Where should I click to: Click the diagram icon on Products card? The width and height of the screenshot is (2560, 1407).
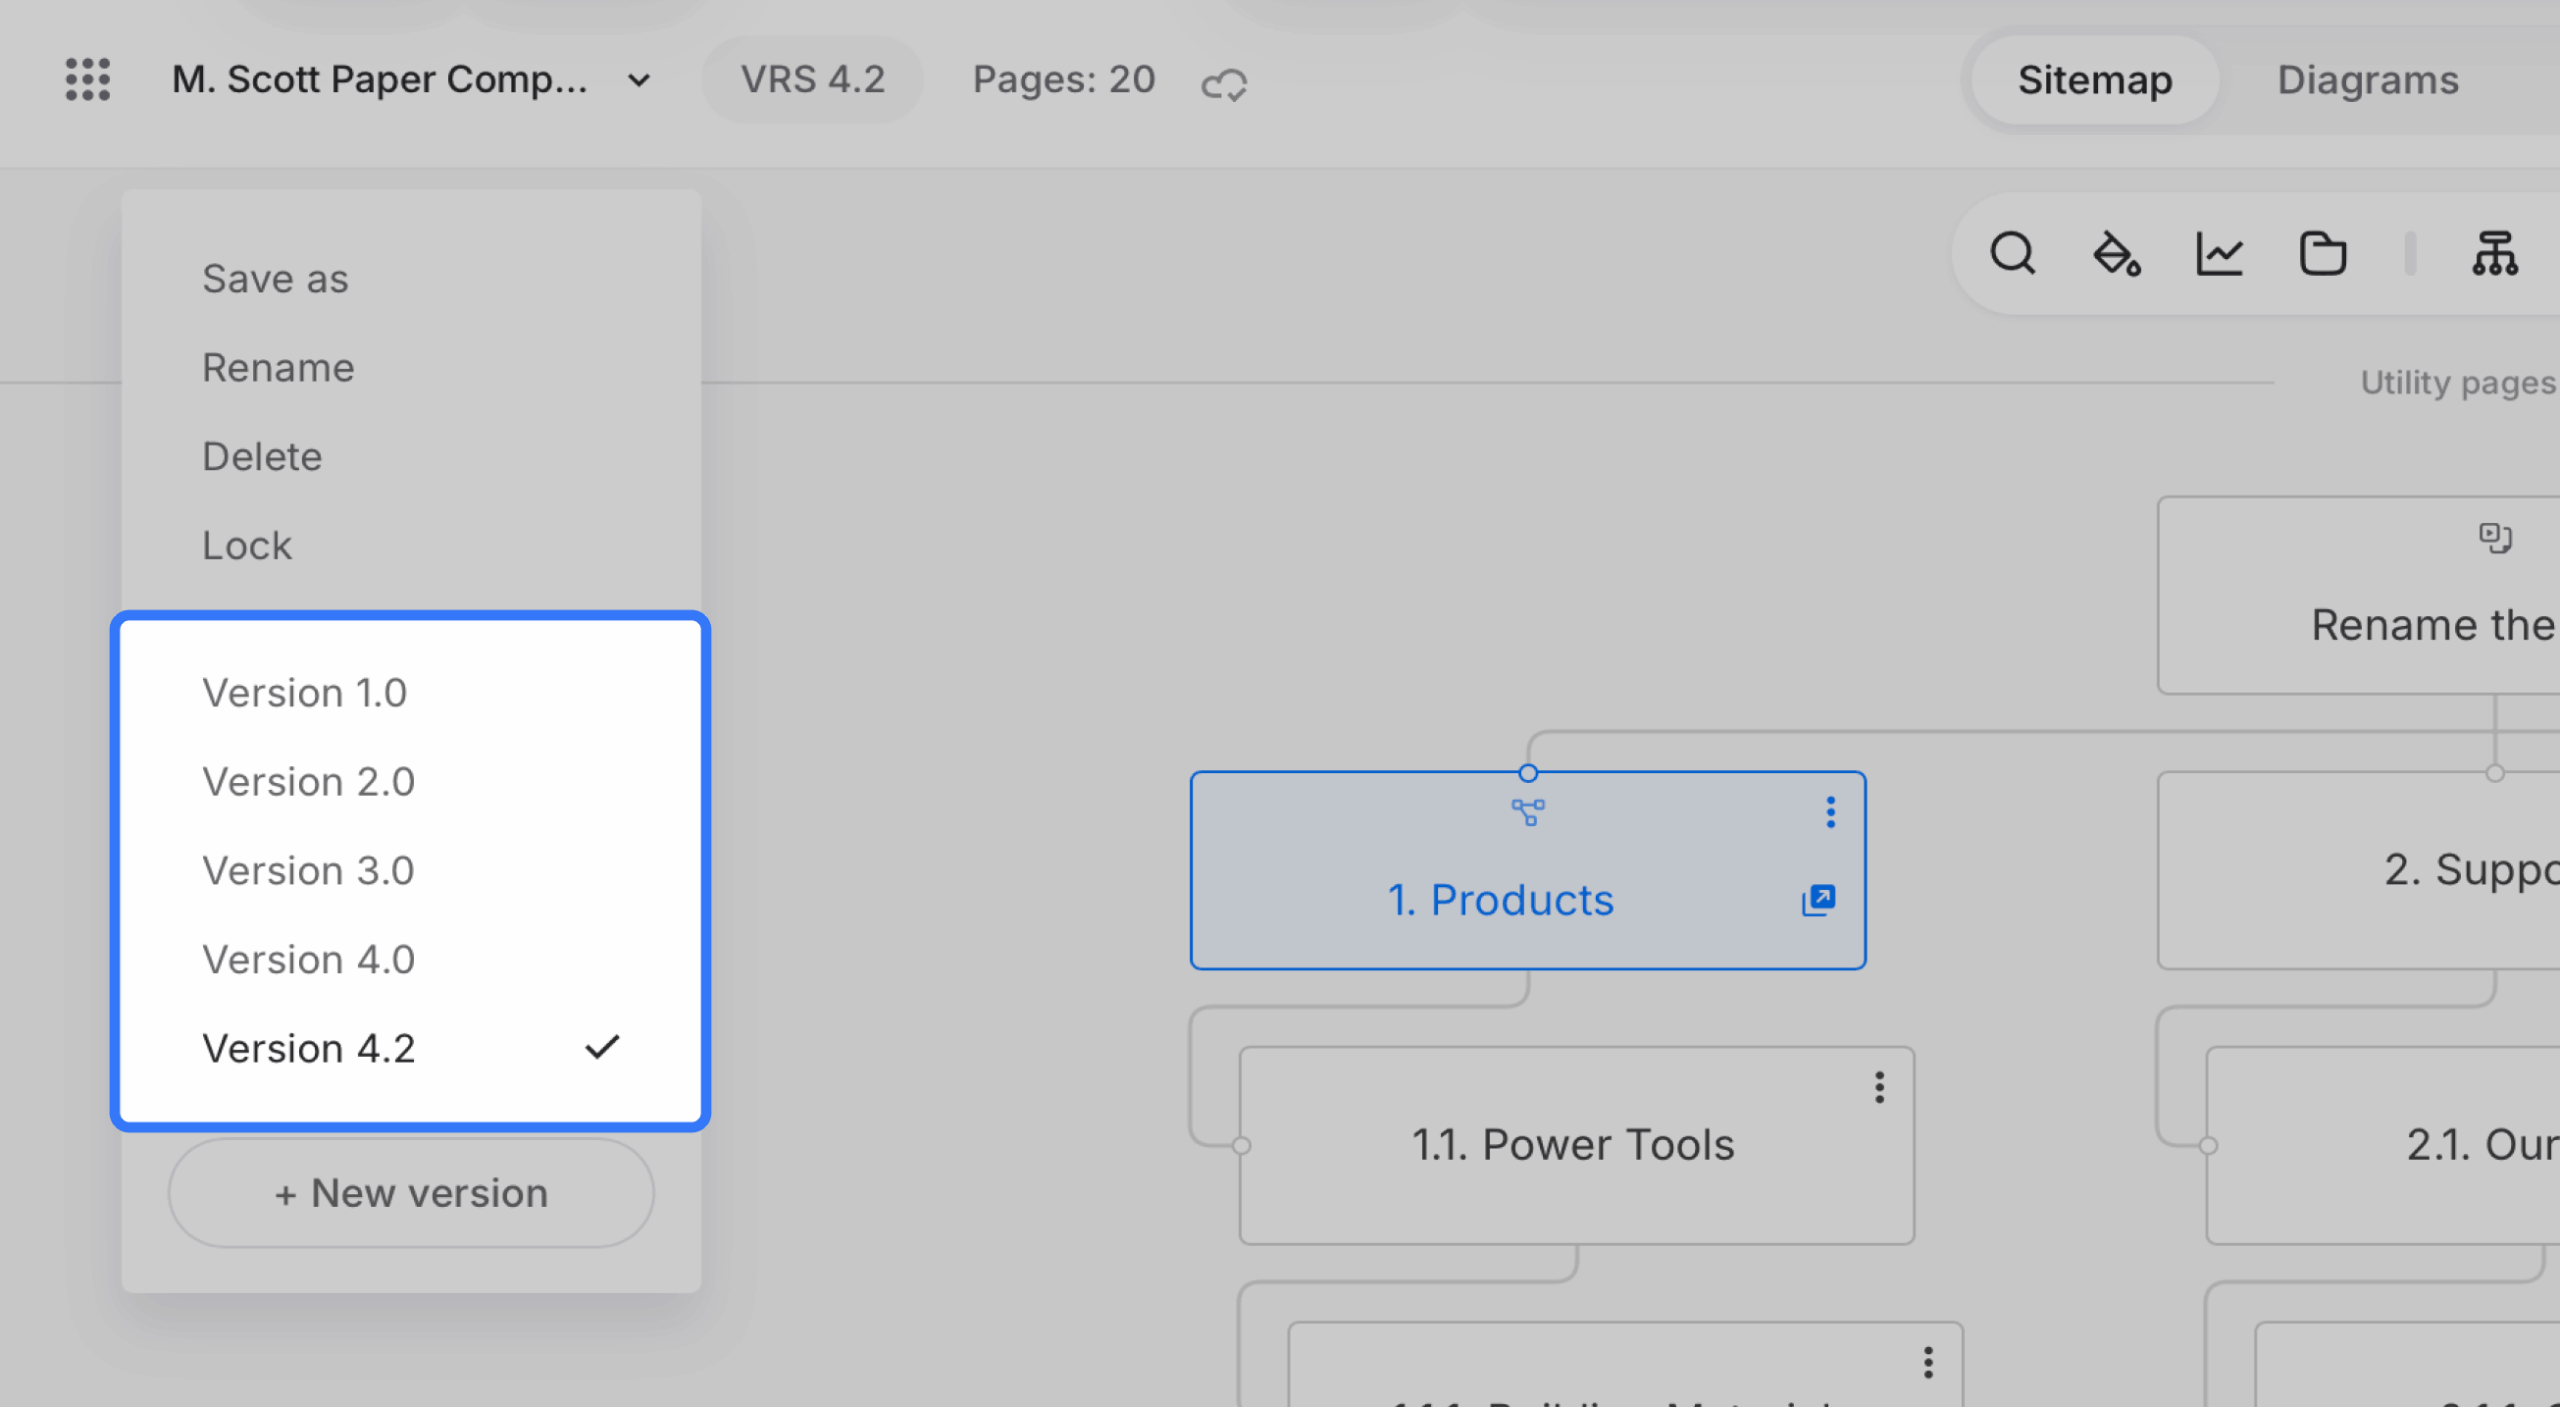[x=1527, y=812]
